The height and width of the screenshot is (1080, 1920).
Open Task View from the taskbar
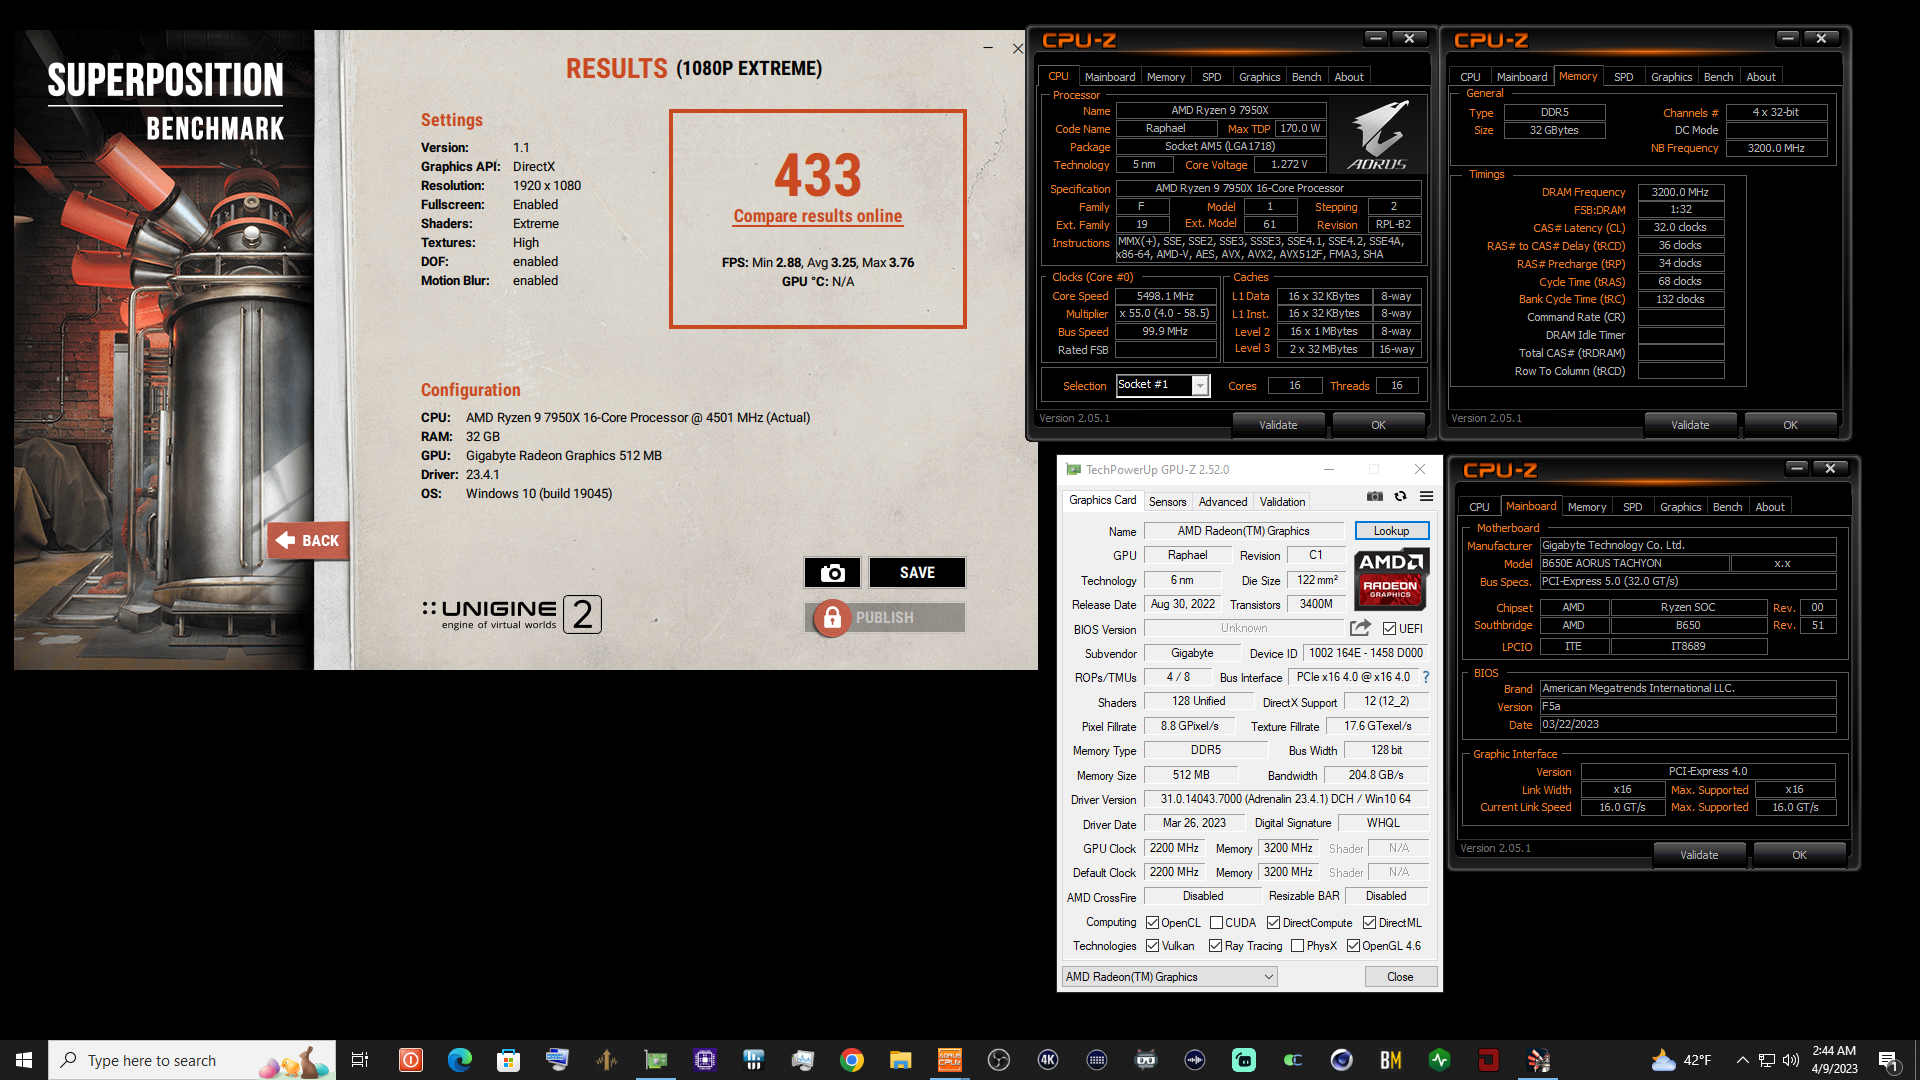pyautogui.click(x=360, y=1060)
